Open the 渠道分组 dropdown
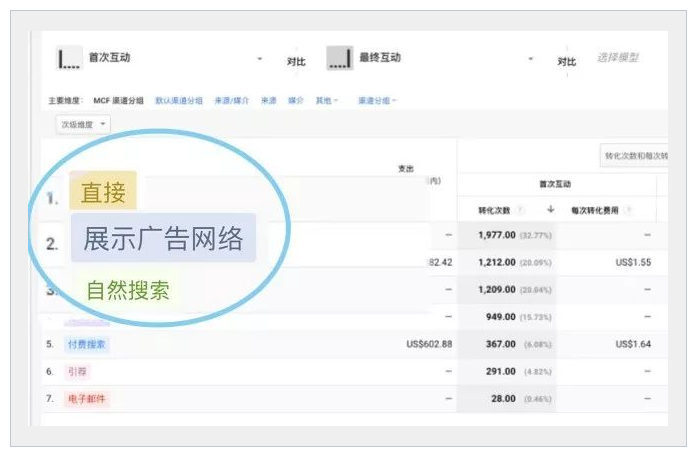Screen dimensions: 696x455 378,100
